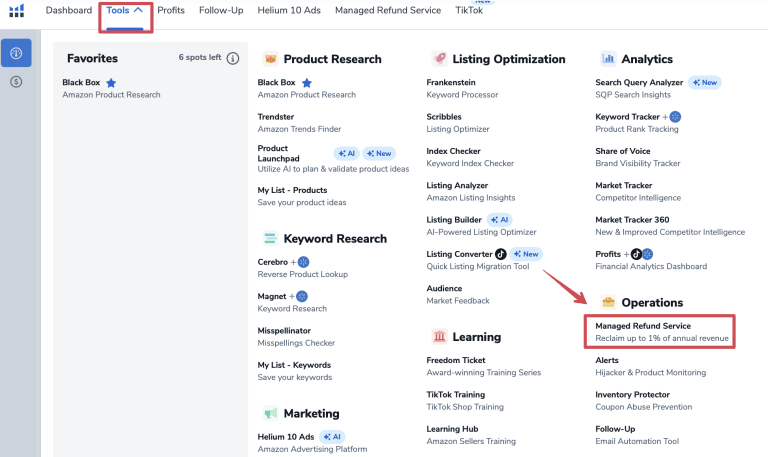768x457 pixels.
Task: Click the Walmart badge beside Magnet
Action: pos(302,296)
